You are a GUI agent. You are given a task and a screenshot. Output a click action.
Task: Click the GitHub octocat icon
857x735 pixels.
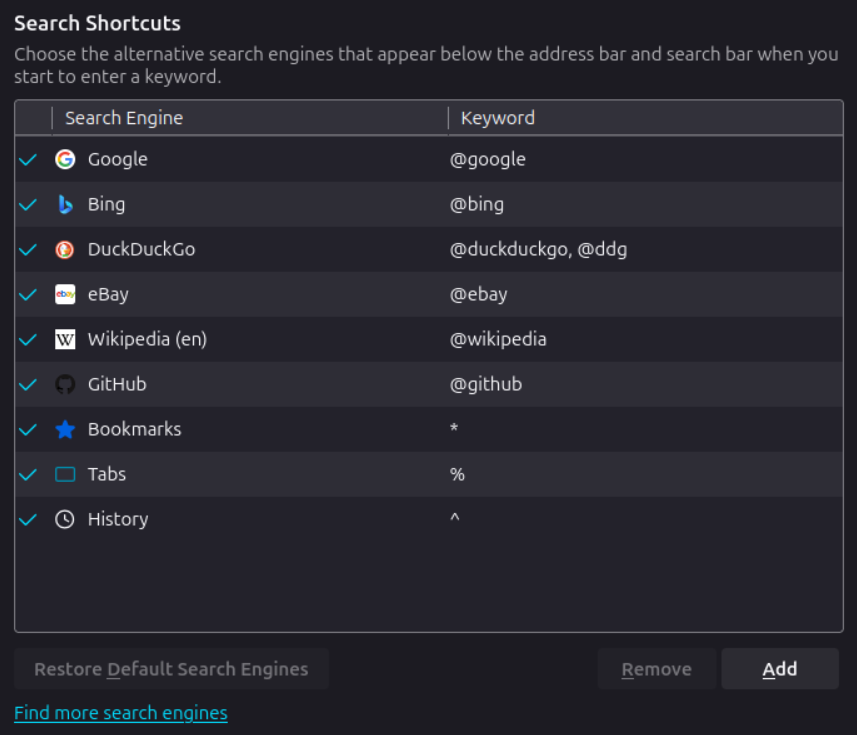point(65,384)
